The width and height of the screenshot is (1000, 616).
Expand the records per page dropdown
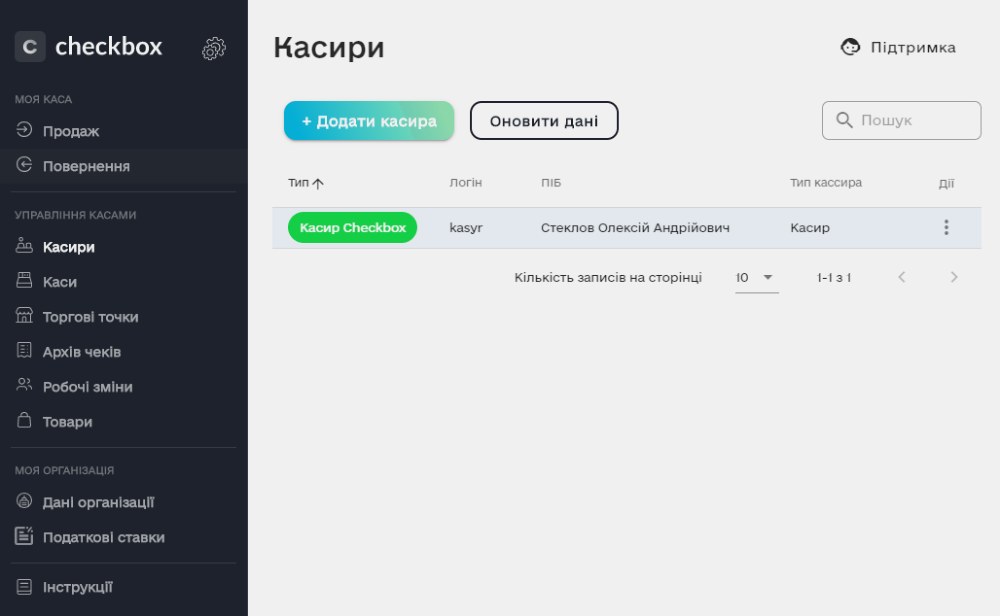[x=756, y=278]
